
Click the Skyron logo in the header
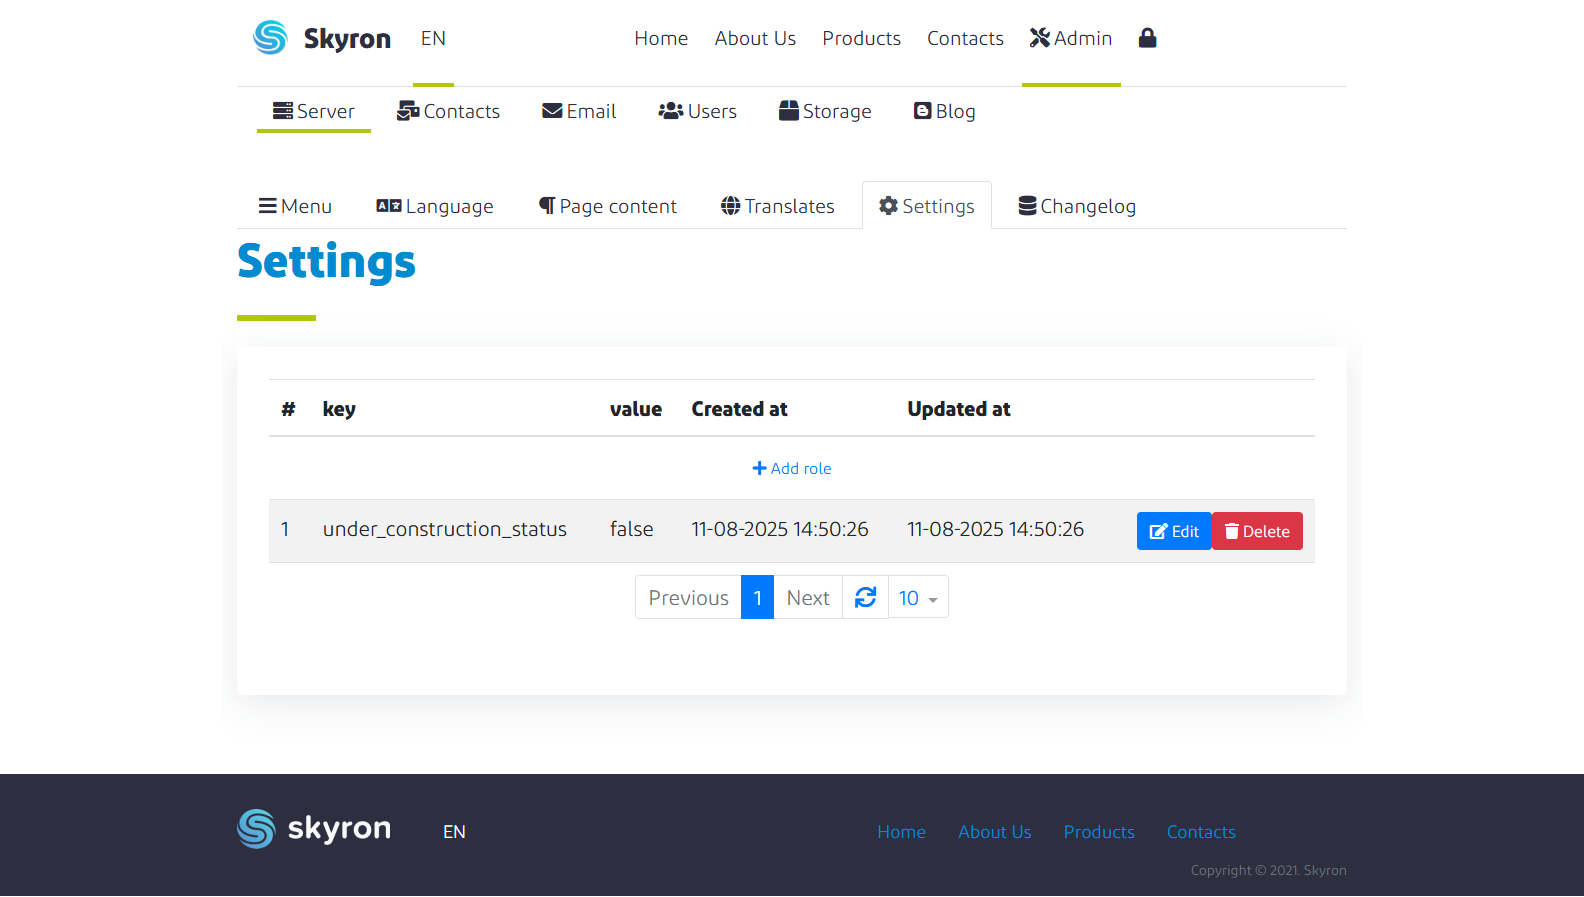270,38
